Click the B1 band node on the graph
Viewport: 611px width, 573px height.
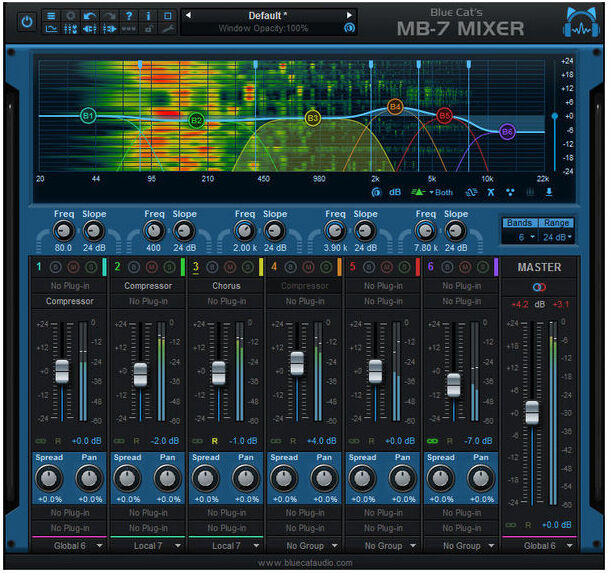coord(88,116)
